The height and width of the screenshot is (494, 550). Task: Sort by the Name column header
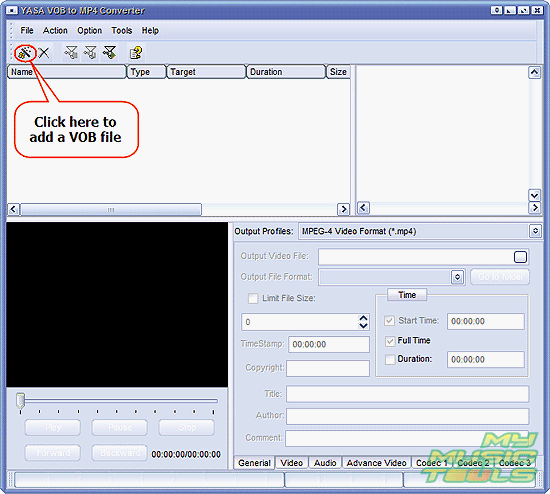click(66, 72)
